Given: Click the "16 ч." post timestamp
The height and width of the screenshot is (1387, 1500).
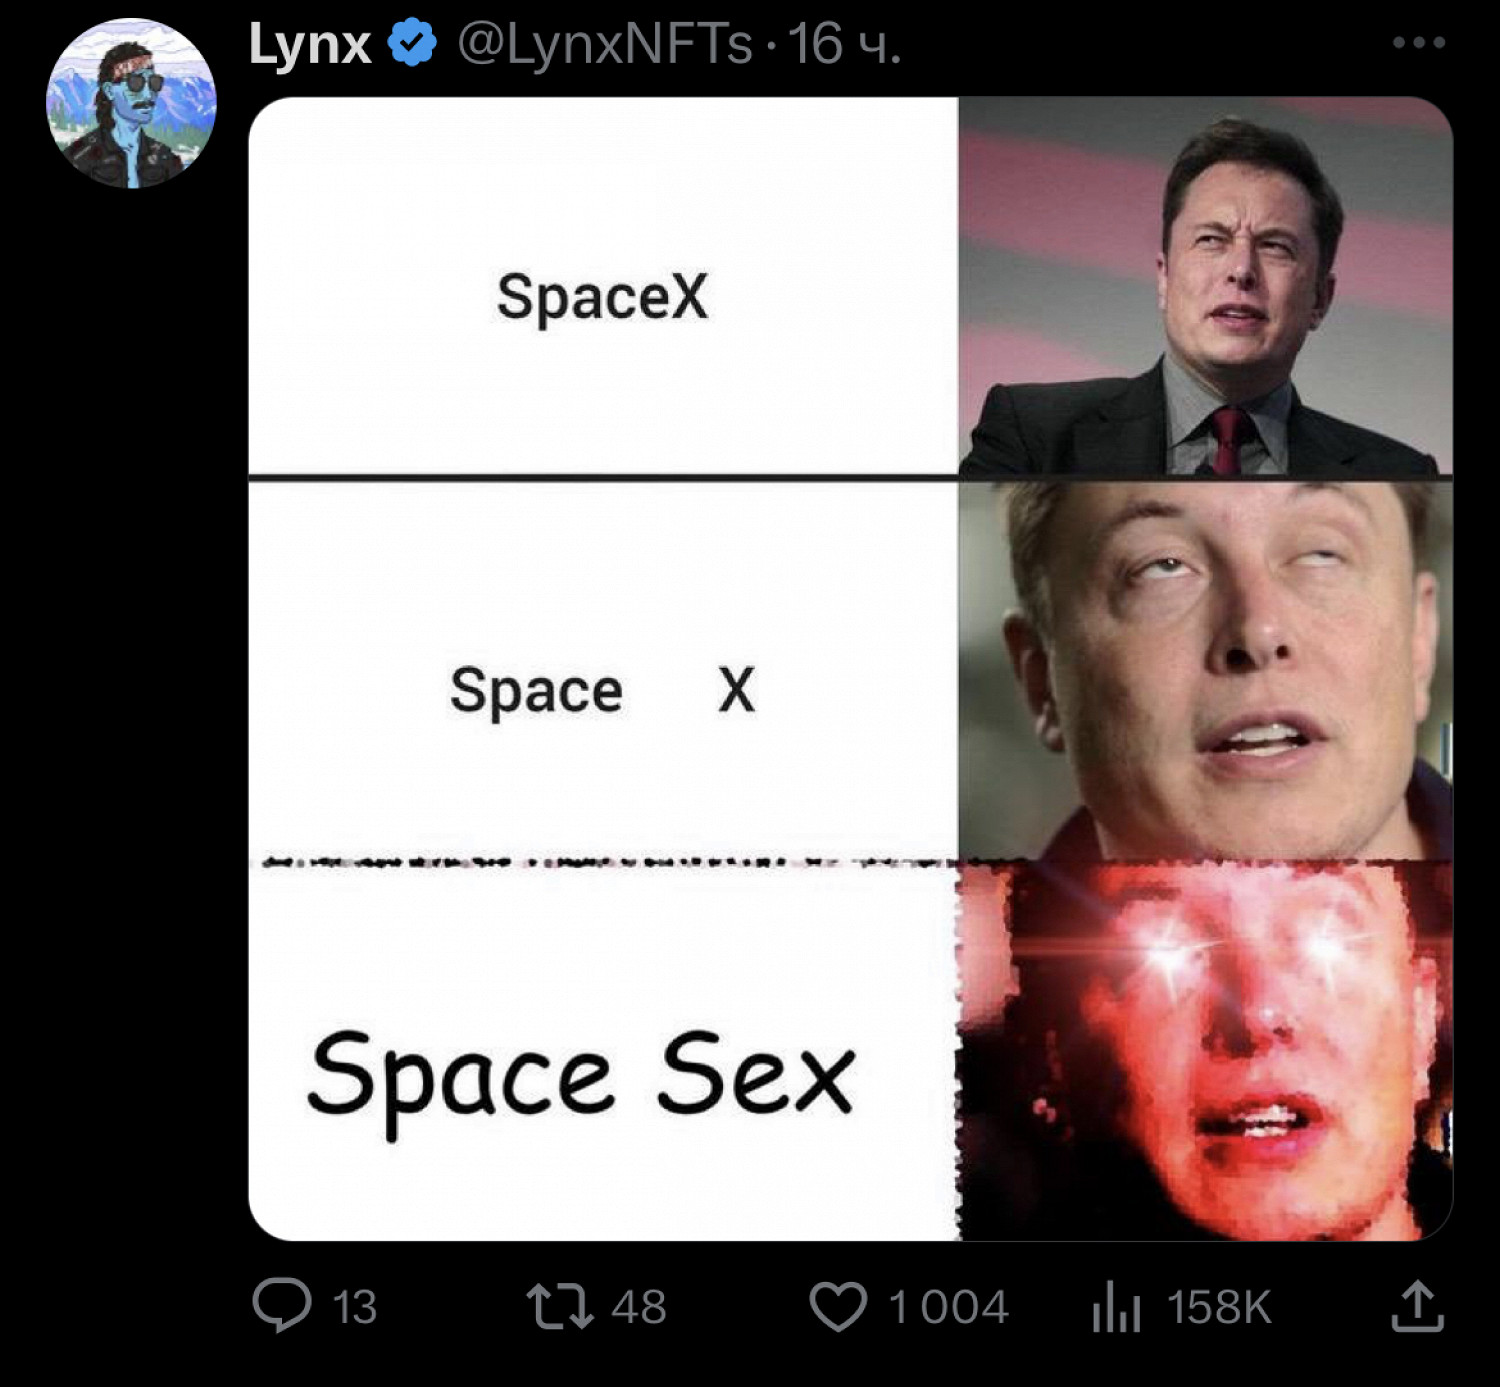Looking at the screenshot, I should click(x=845, y=45).
